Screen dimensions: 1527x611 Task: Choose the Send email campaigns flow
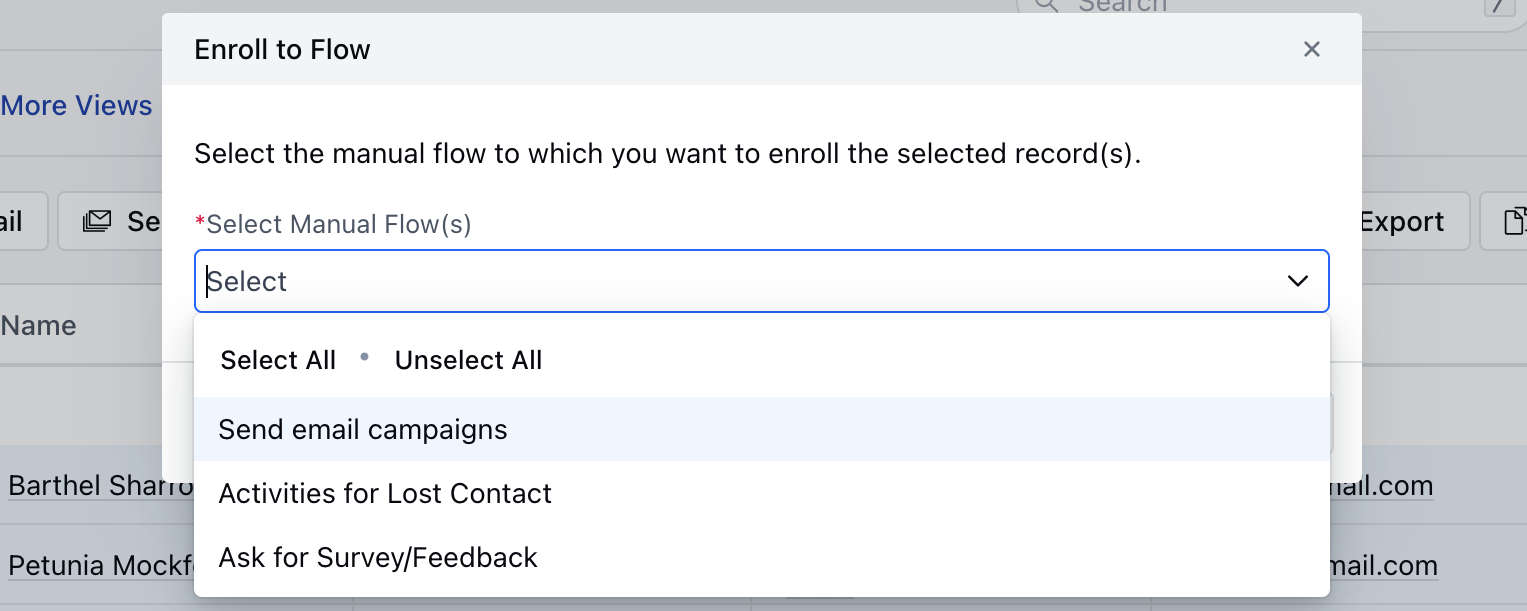click(363, 429)
